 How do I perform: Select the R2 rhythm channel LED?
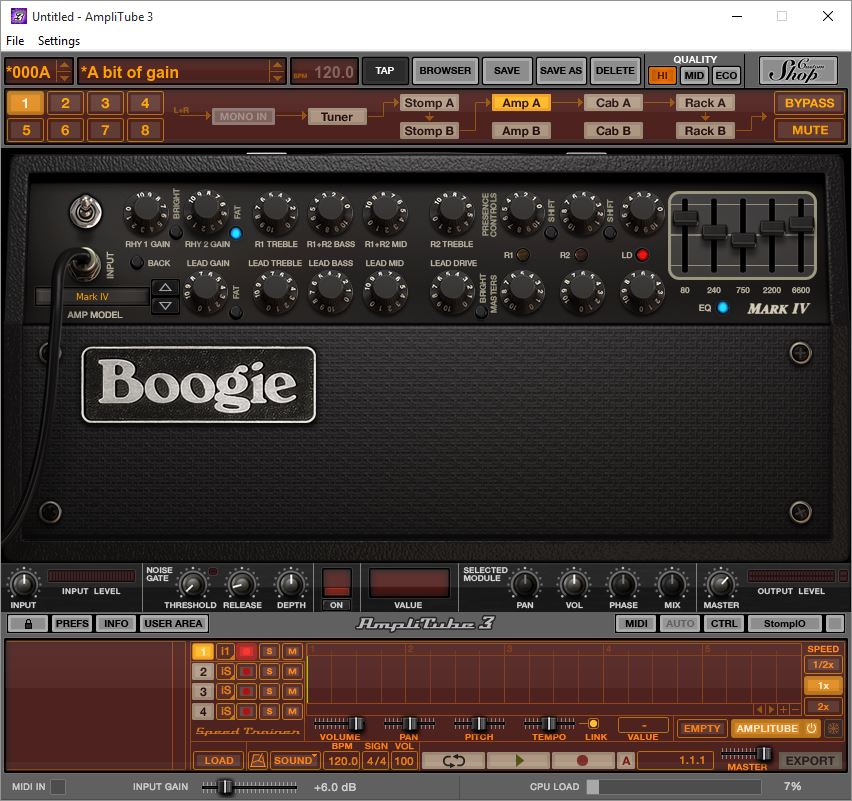pos(581,255)
